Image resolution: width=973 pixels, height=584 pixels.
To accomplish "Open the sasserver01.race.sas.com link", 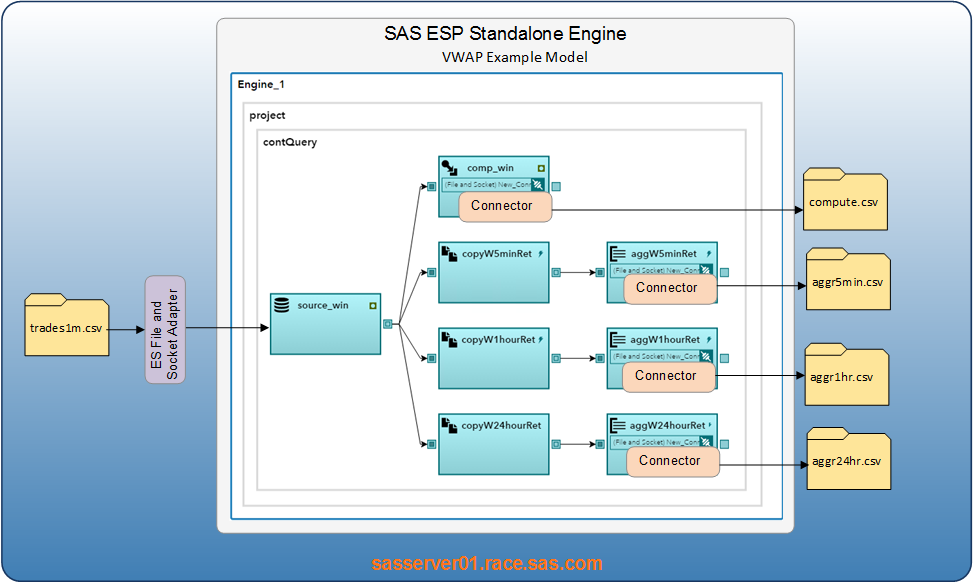I will pos(485,562).
